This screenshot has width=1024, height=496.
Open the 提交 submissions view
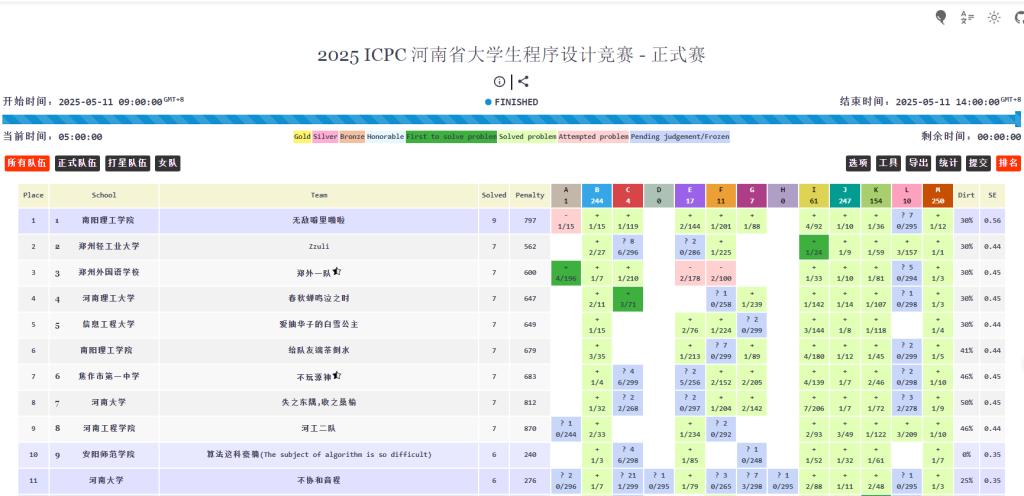coord(978,163)
